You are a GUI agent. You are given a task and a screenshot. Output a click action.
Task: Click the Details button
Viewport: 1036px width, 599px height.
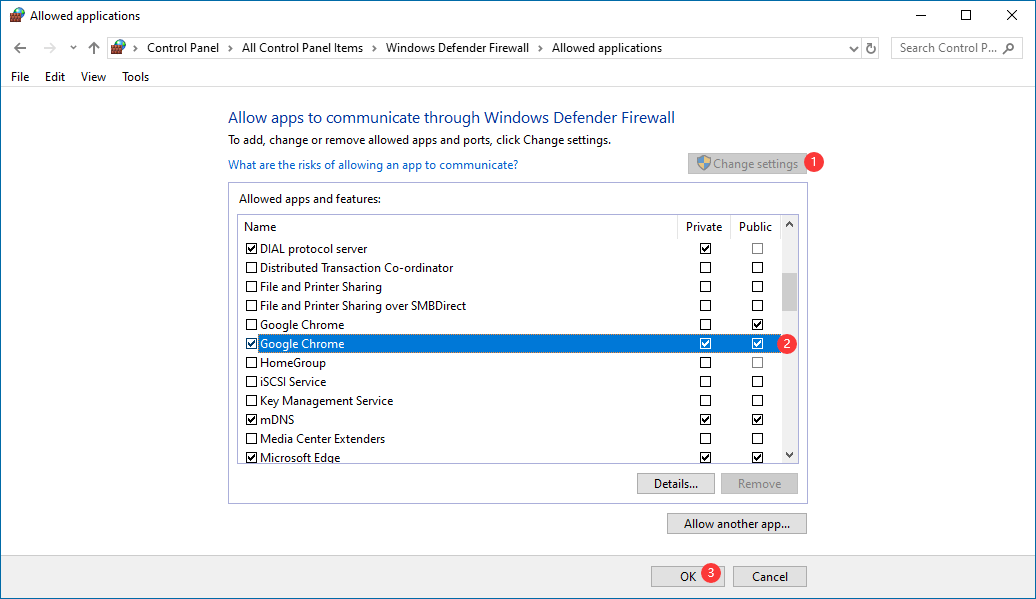(x=675, y=483)
